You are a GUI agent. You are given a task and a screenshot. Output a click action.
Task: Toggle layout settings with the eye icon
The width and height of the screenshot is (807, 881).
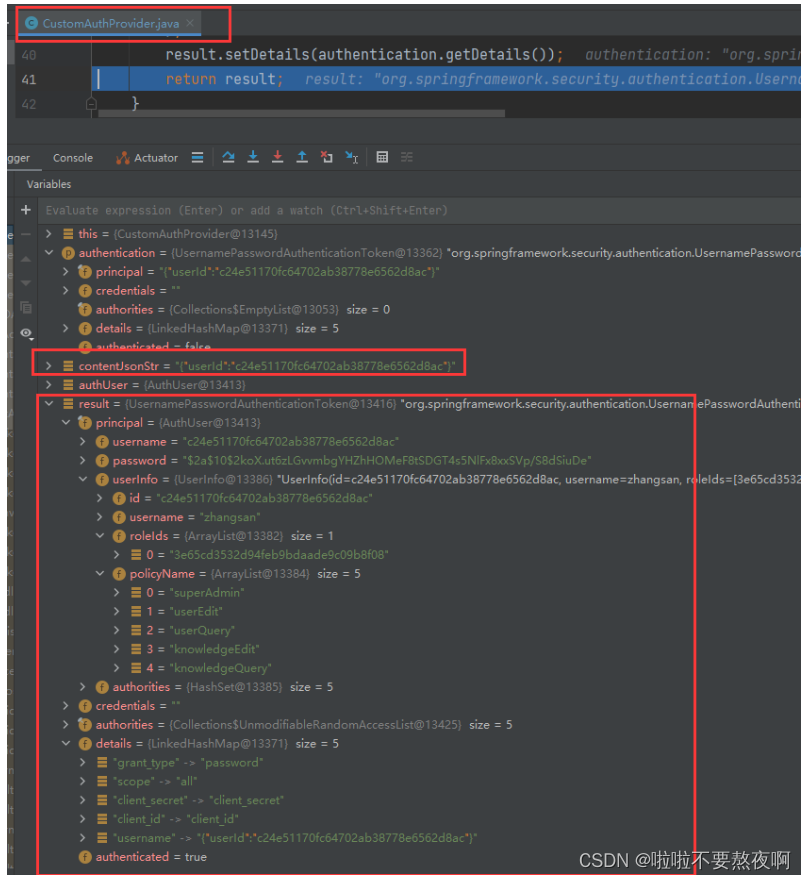tap(25, 332)
